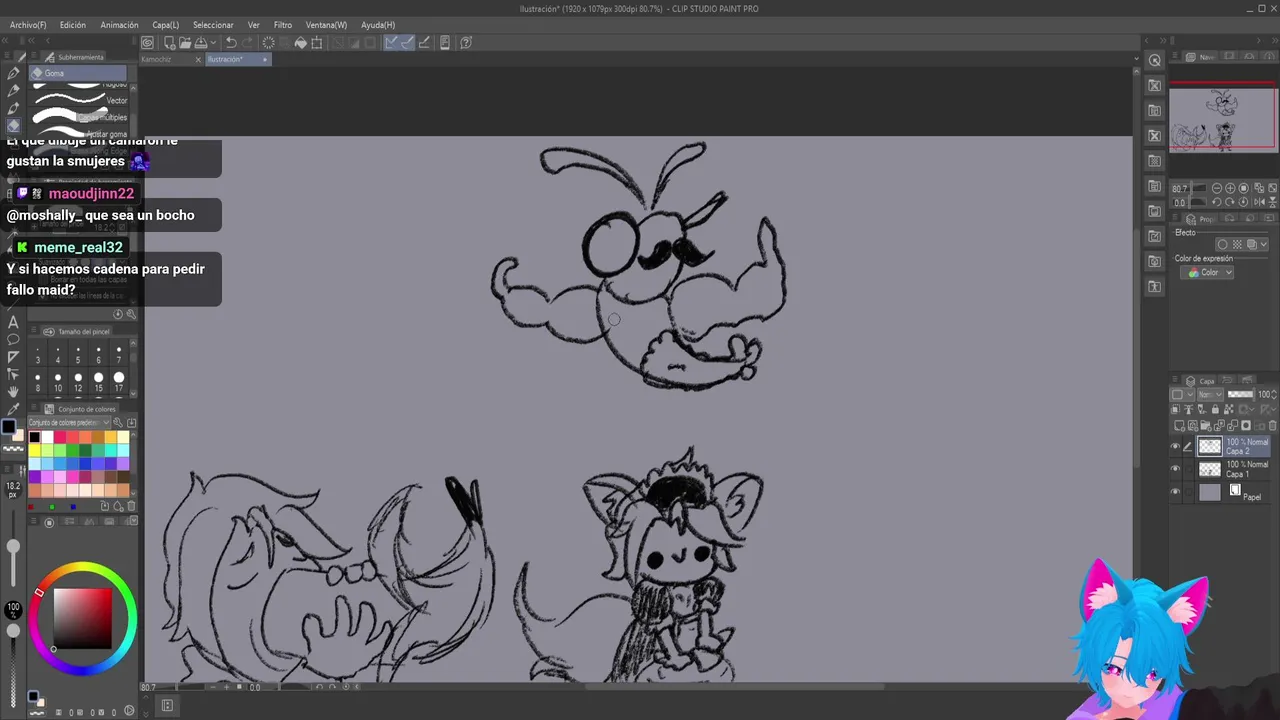
Task: Select brush size 15 preset
Action: click(98, 382)
